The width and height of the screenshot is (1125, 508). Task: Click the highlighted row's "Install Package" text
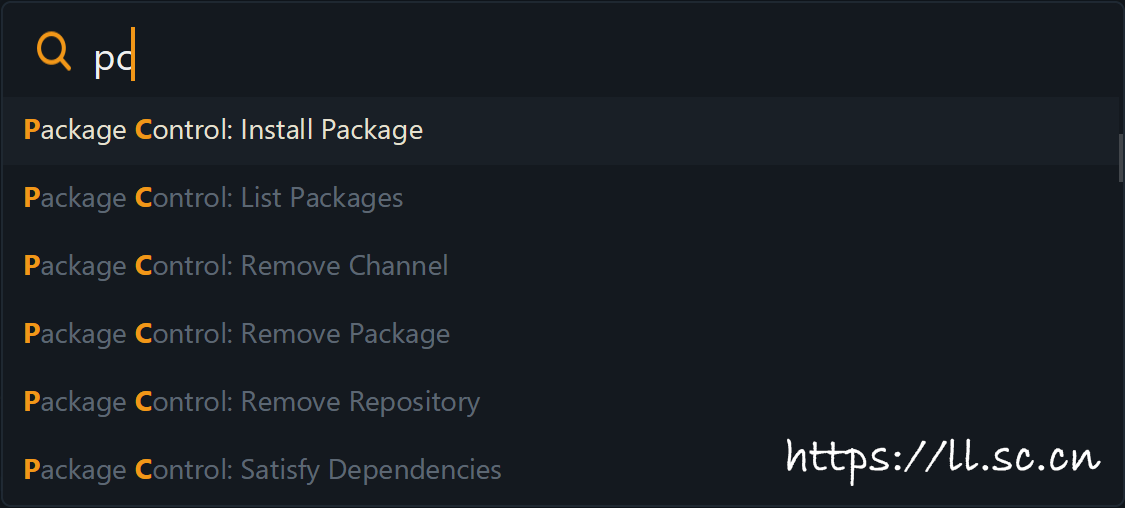click(x=331, y=131)
